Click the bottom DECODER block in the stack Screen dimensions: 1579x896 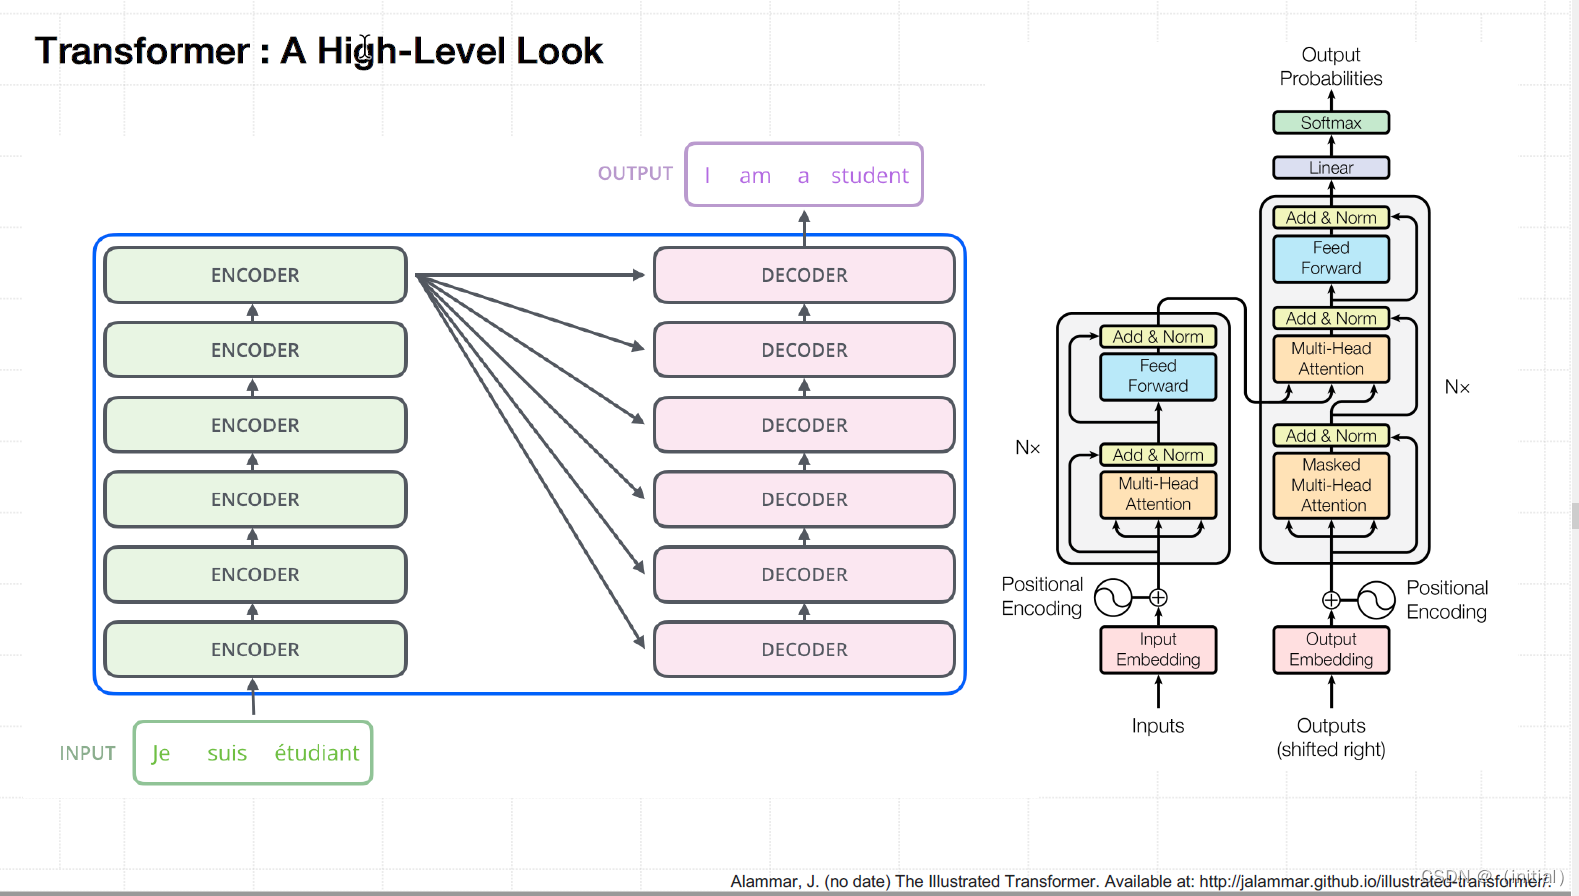point(804,649)
